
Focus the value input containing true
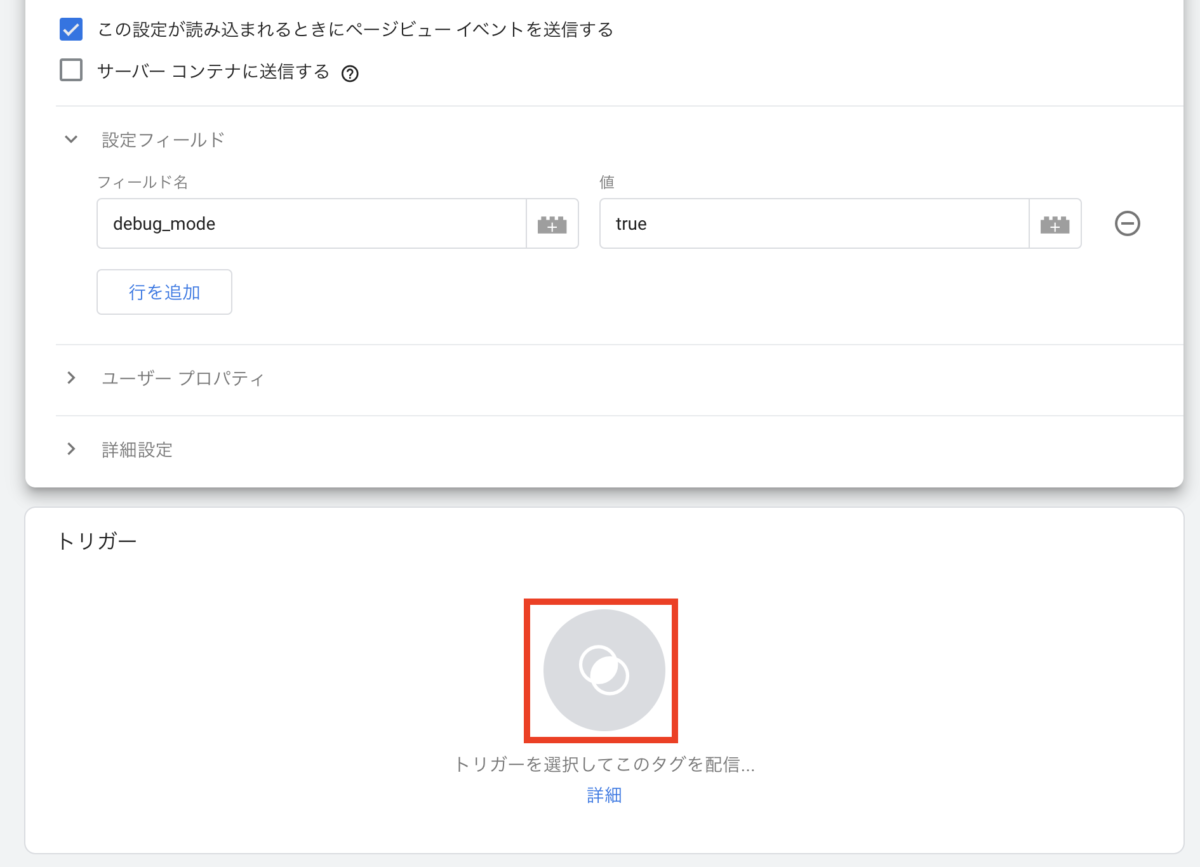coord(813,224)
